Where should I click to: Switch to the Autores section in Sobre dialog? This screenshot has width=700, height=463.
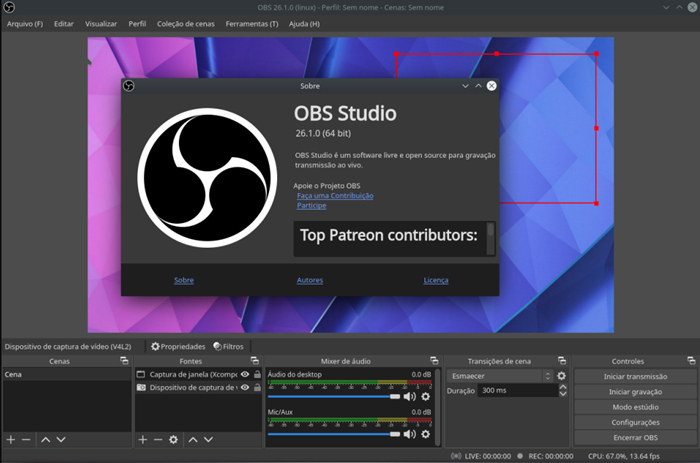310,281
